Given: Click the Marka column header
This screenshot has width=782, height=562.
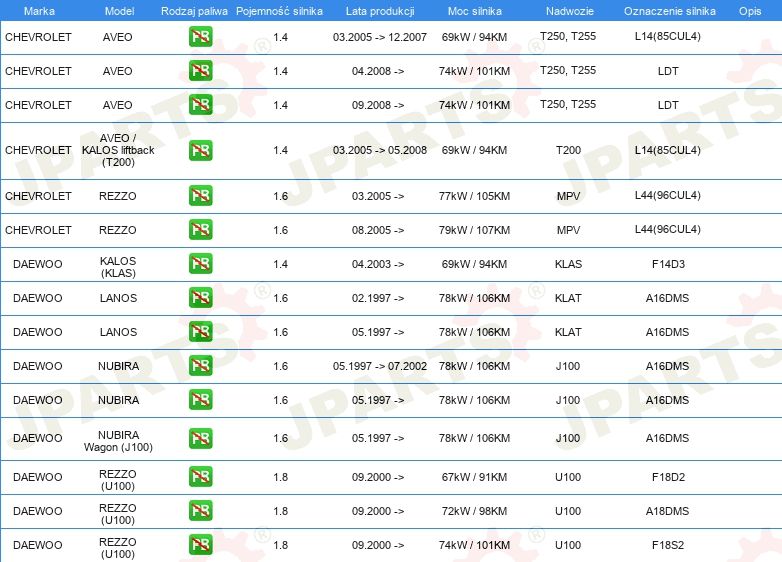Looking at the screenshot, I should pyautogui.click(x=39, y=11).
